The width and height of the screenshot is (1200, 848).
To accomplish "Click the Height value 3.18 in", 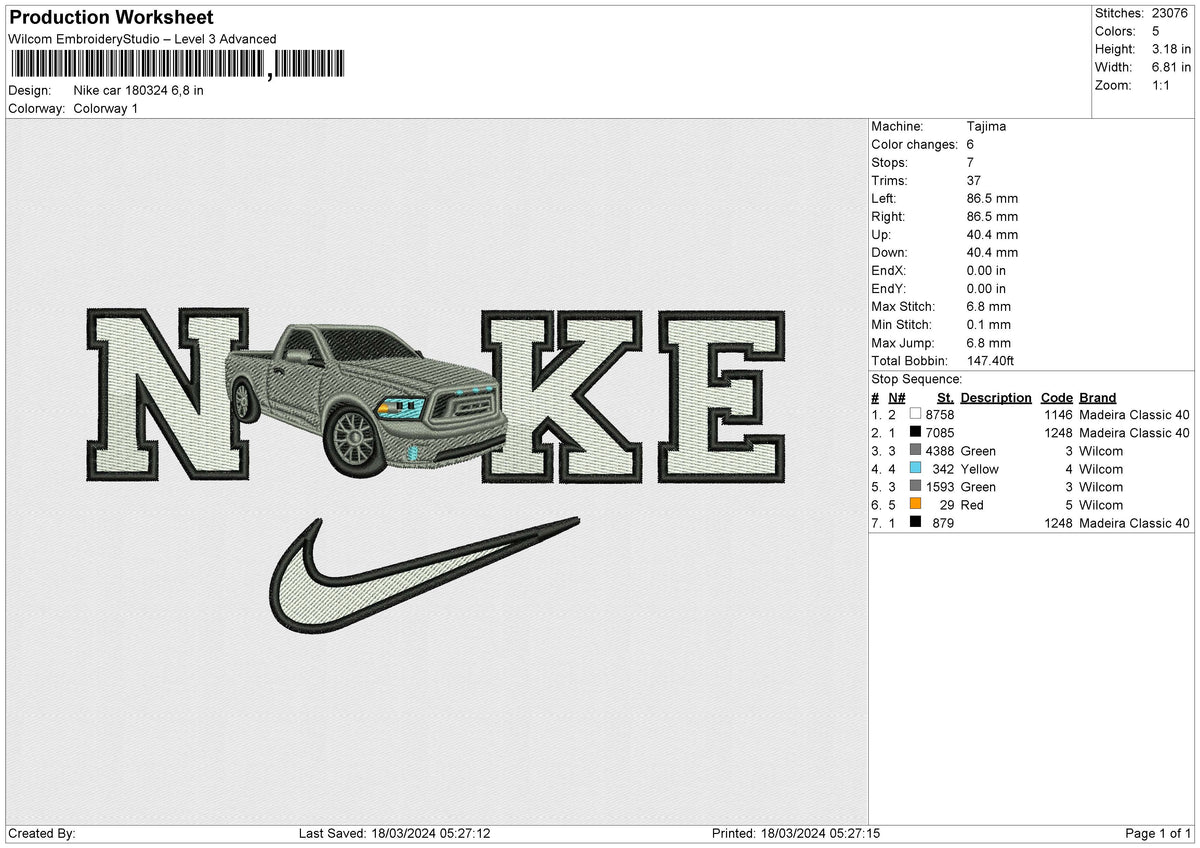I will 1171,49.
